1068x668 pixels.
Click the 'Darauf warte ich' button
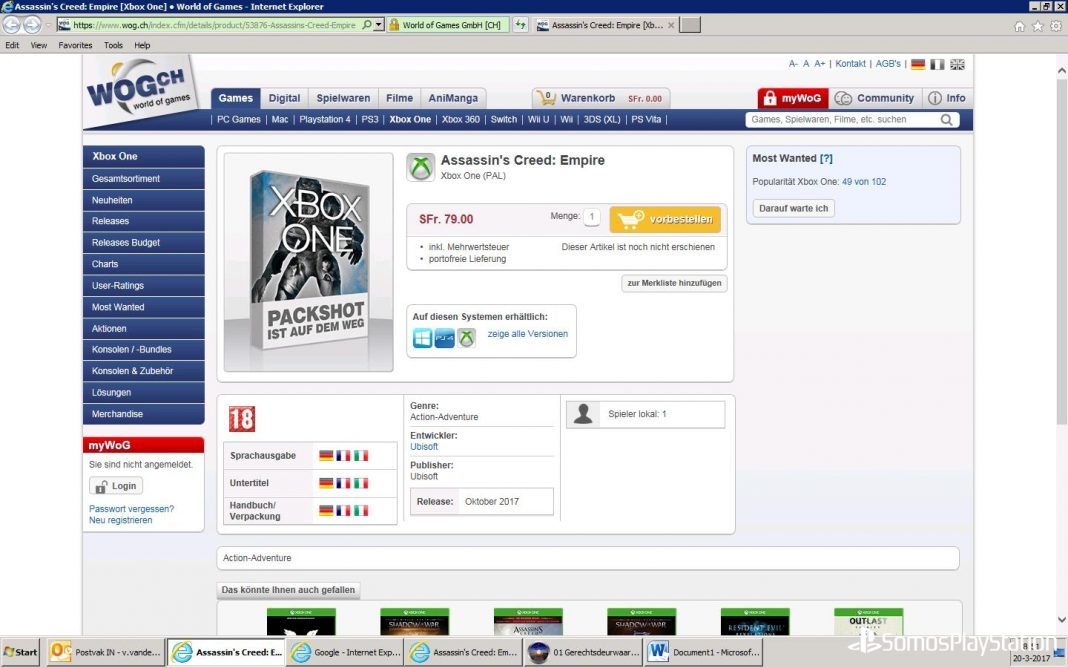[793, 208]
